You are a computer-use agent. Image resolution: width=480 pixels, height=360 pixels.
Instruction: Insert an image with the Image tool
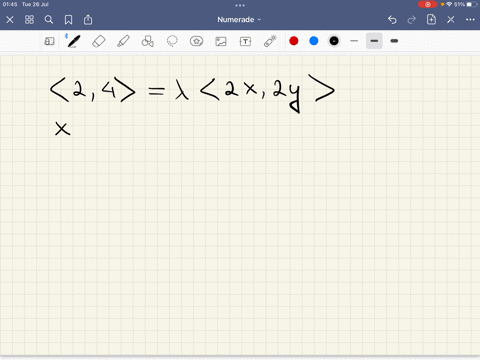(221, 41)
